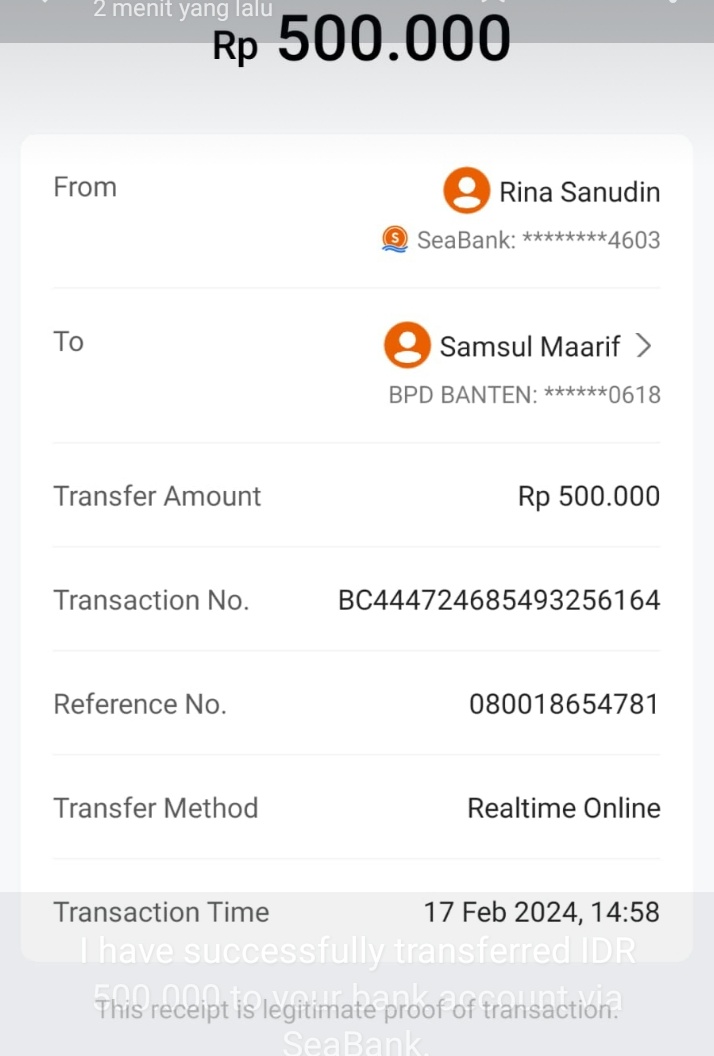714x1056 pixels.
Task: Select transaction number BC444724685493256164
Action: click(x=499, y=601)
